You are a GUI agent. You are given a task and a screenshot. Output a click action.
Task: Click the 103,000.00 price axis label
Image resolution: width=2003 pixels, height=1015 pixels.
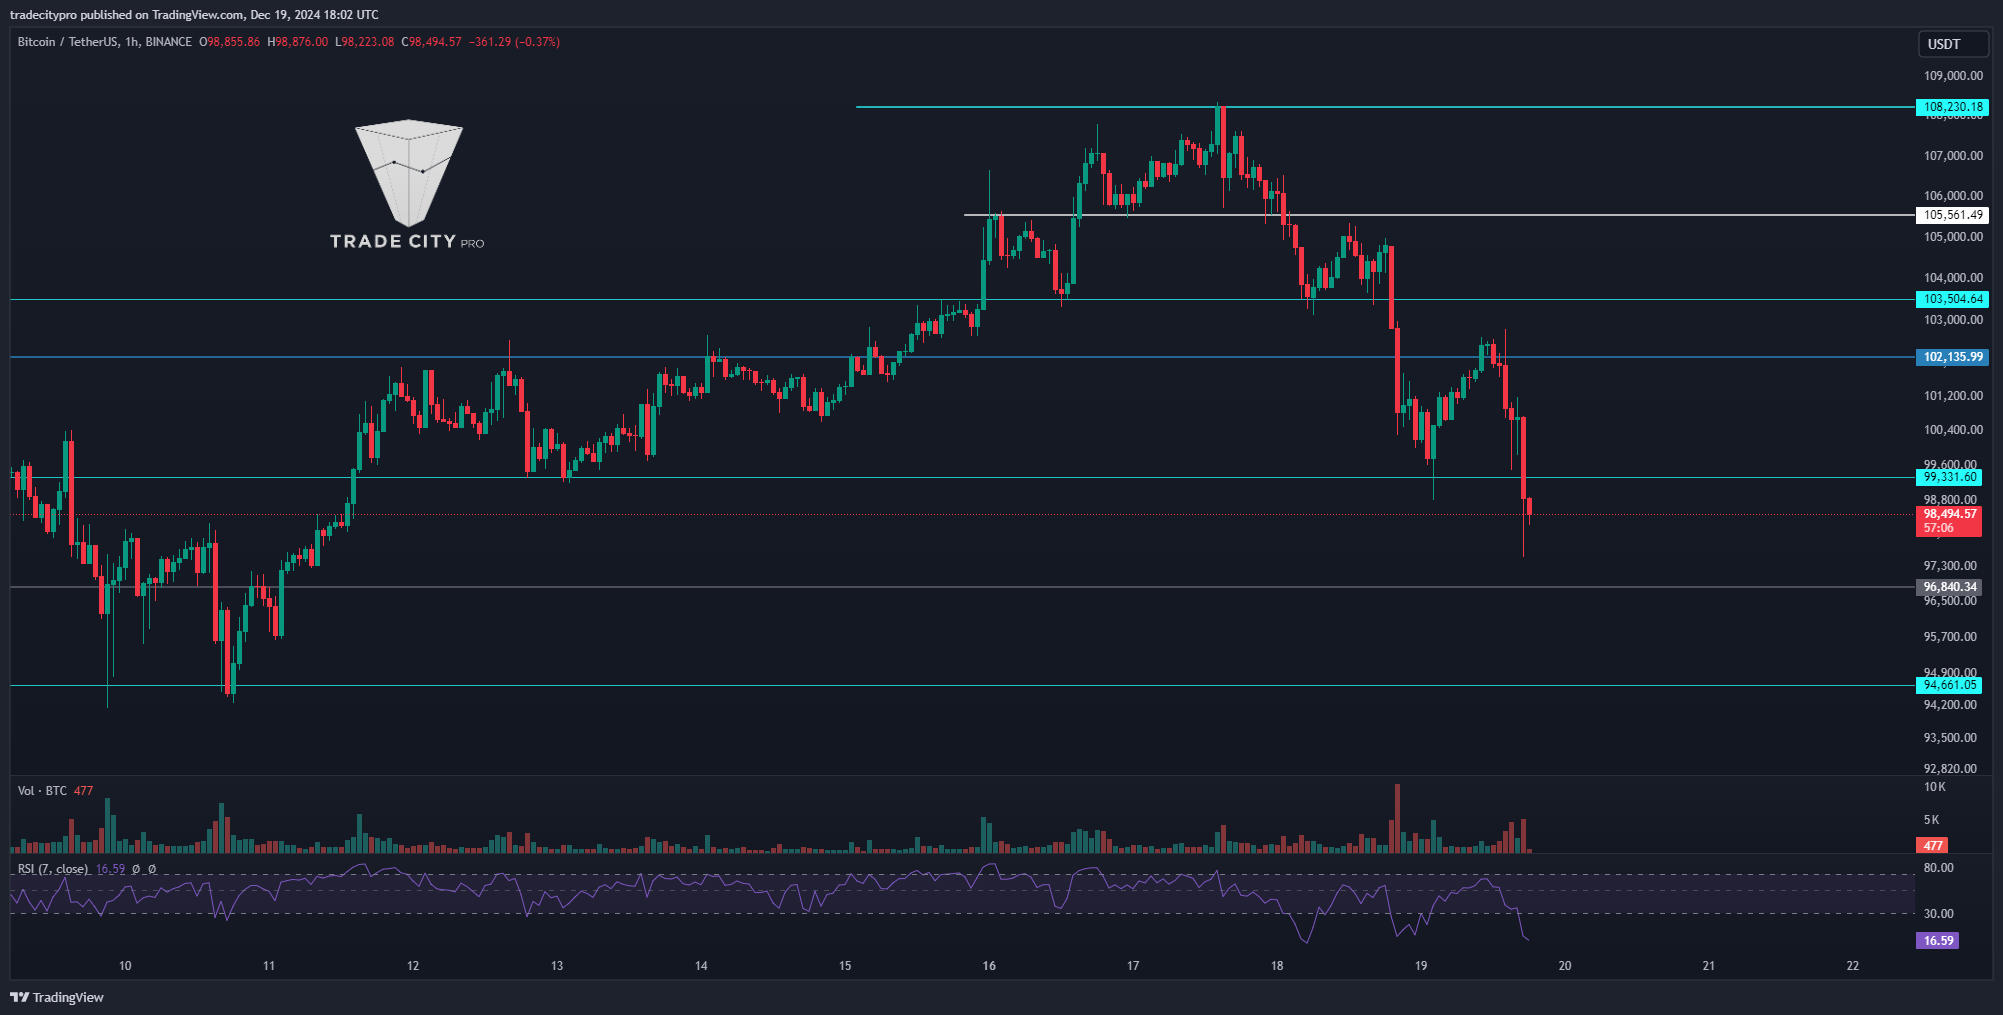point(1953,320)
